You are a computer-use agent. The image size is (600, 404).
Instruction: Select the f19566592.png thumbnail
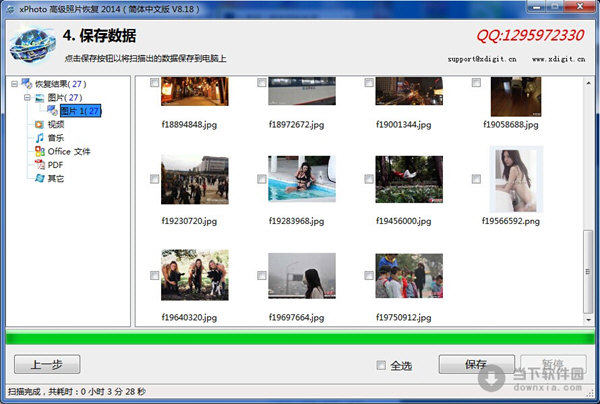(516, 179)
